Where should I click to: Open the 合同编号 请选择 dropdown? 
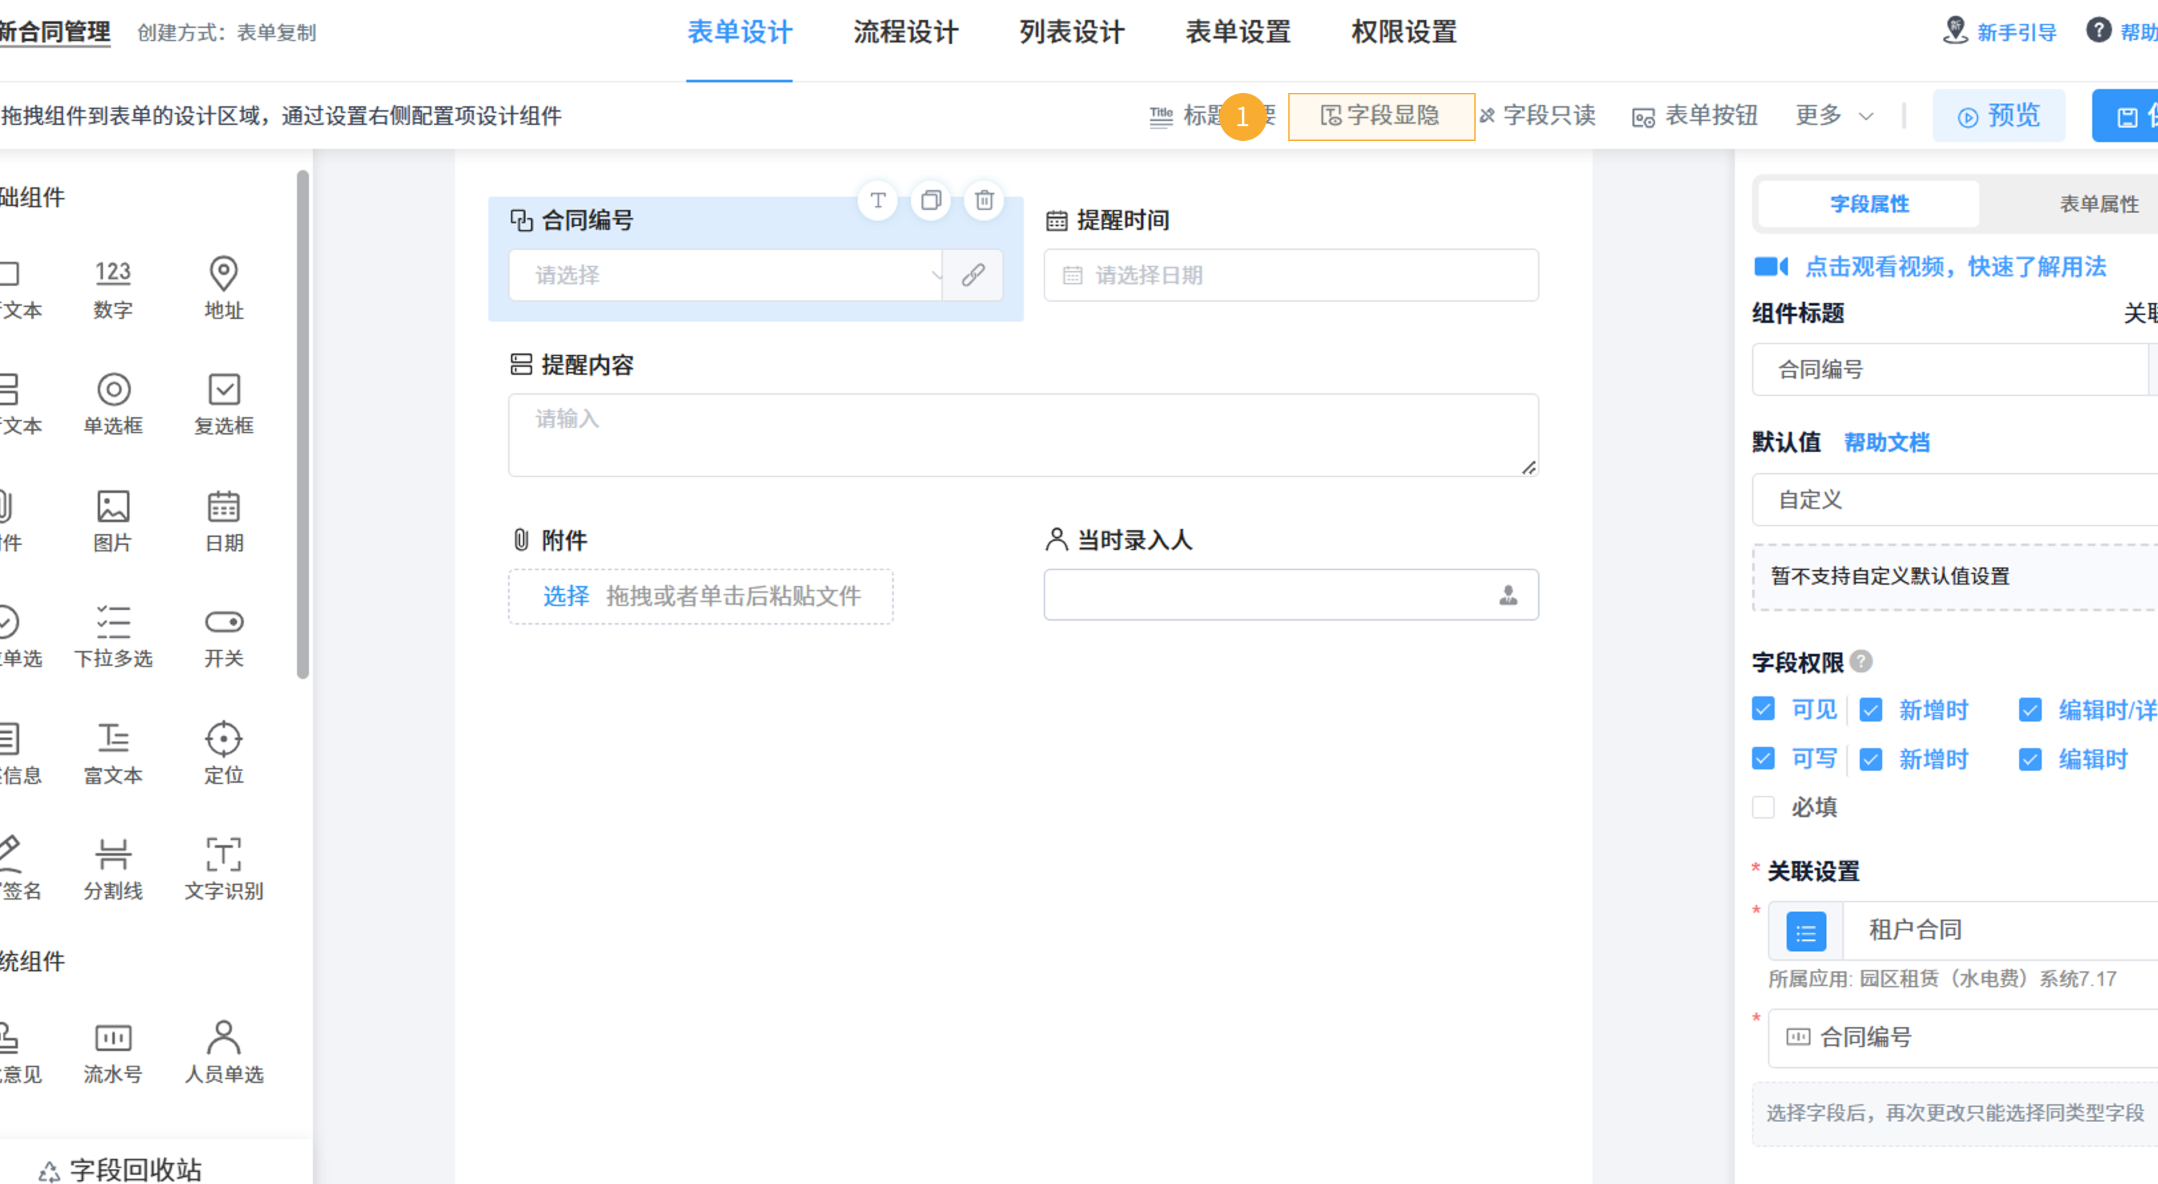(x=726, y=275)
